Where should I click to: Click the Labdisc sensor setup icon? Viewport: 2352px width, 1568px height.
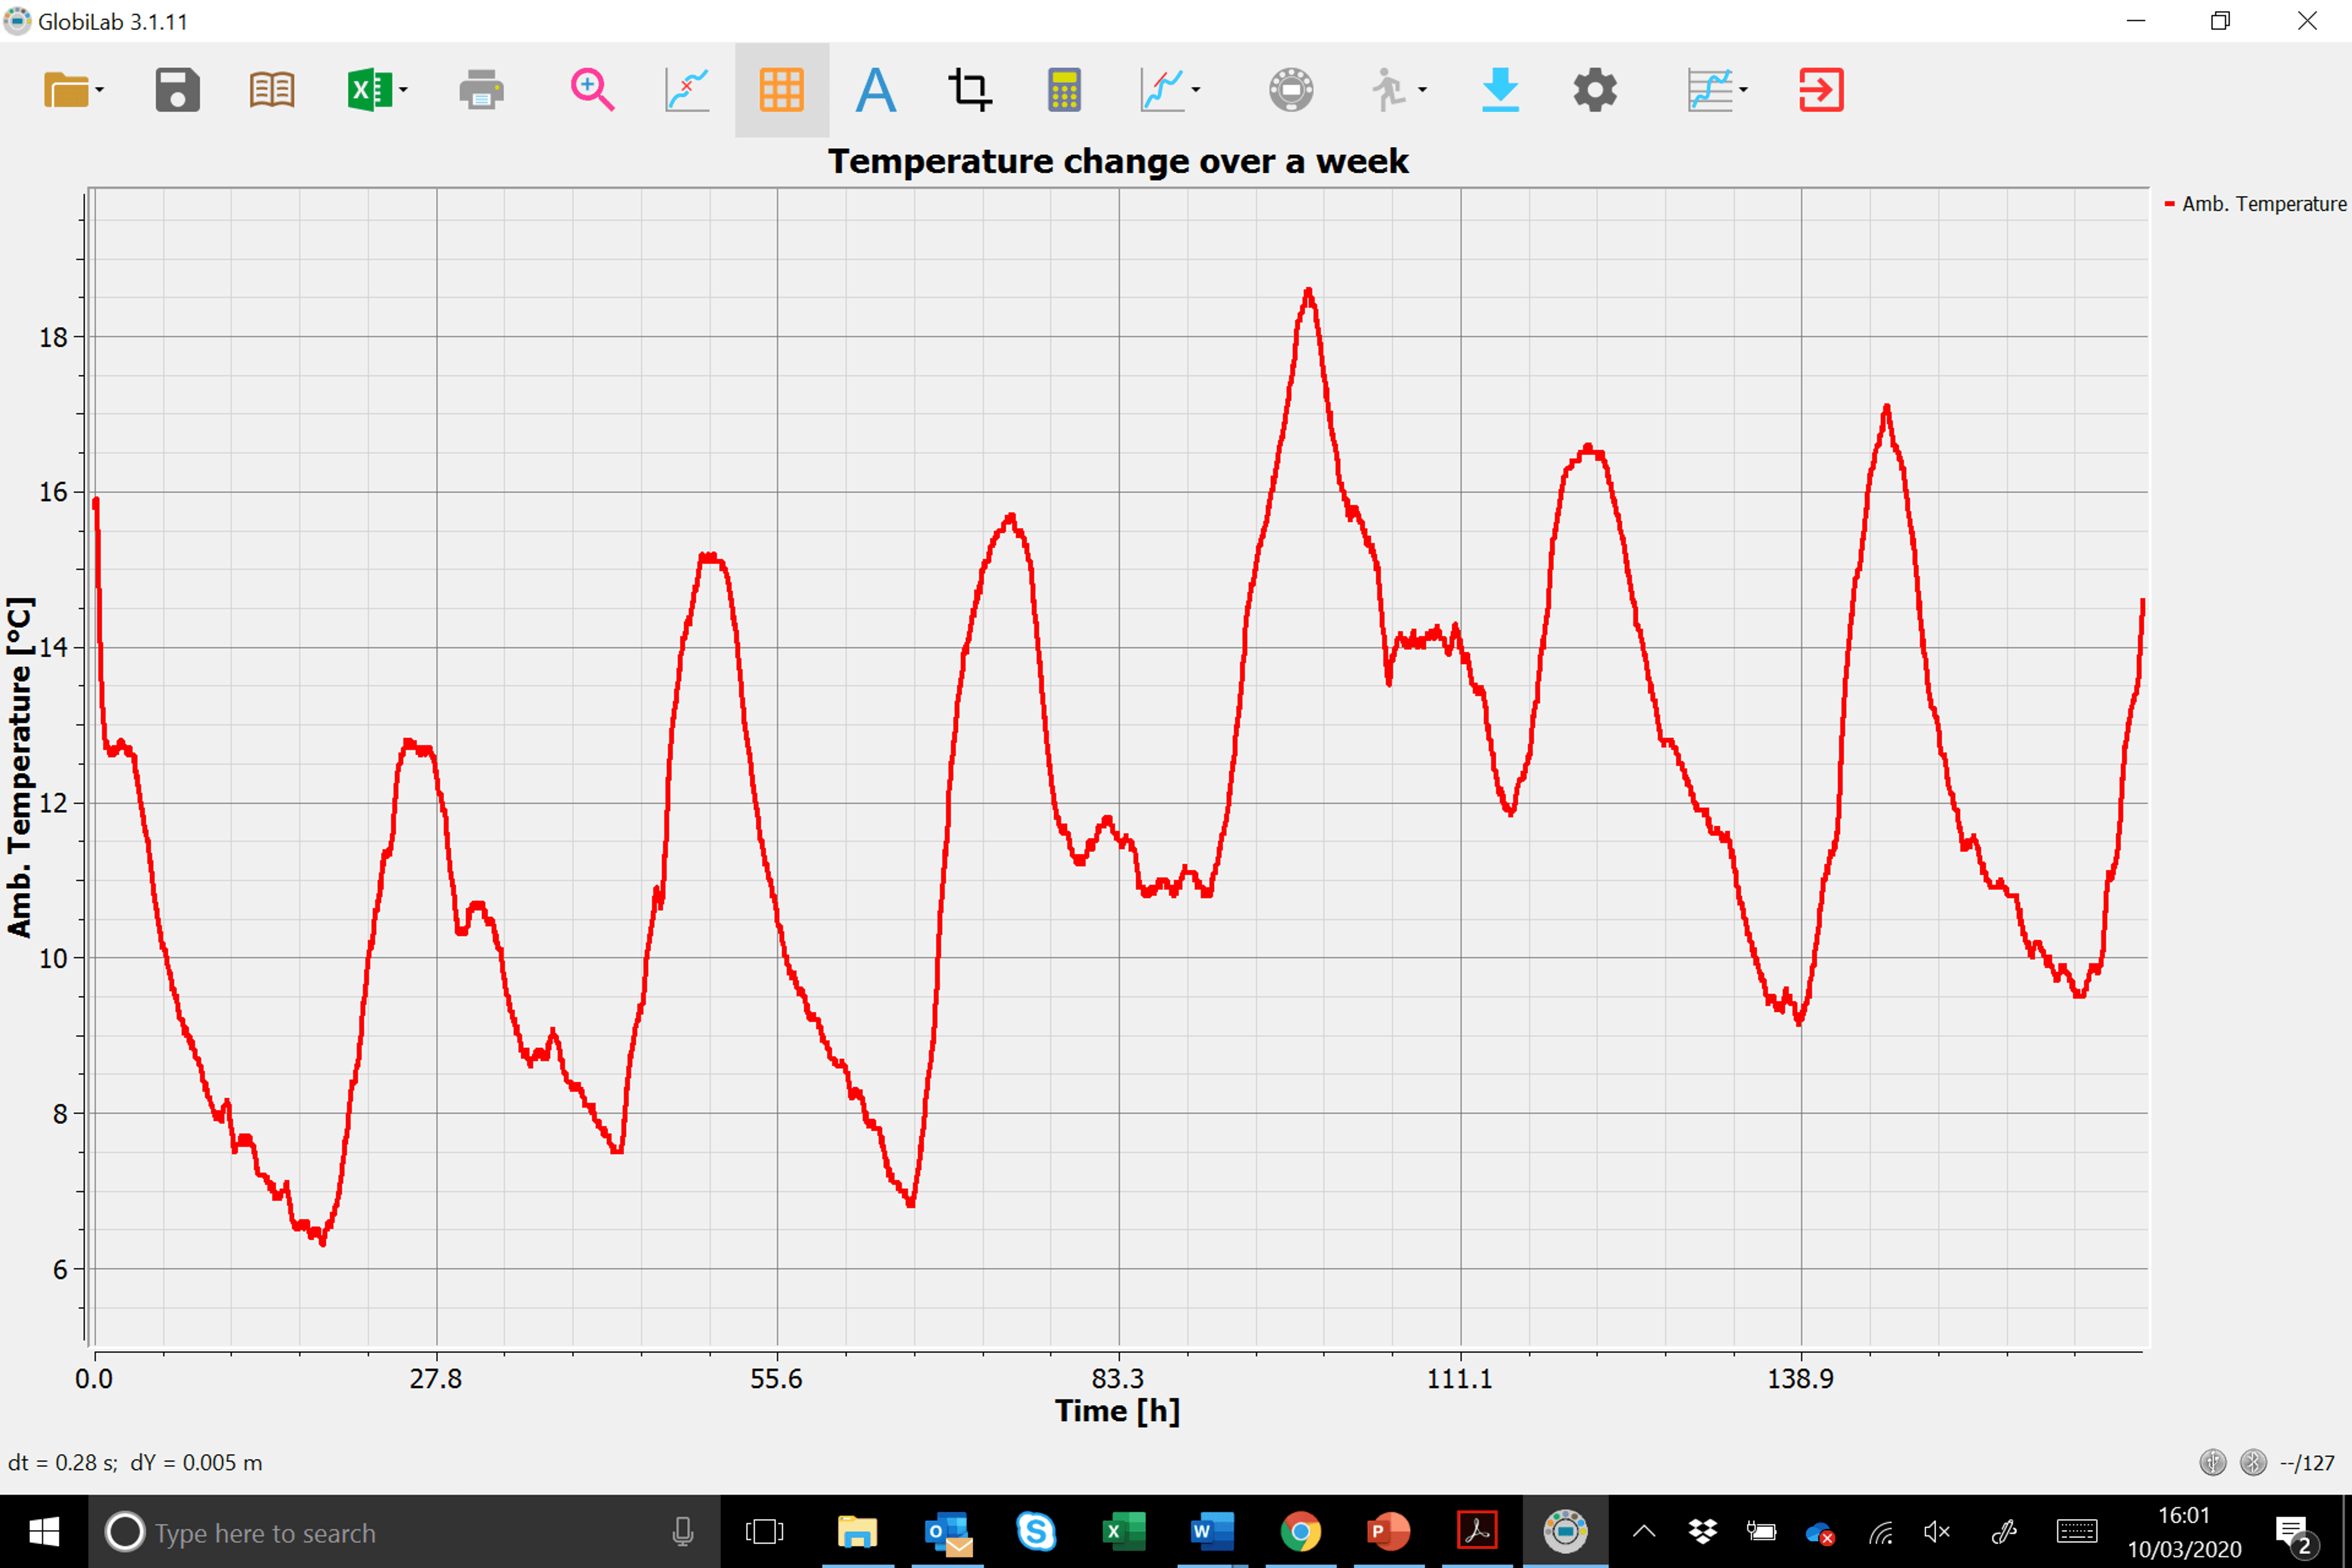pyautogui.click(x=1291, y=90)
